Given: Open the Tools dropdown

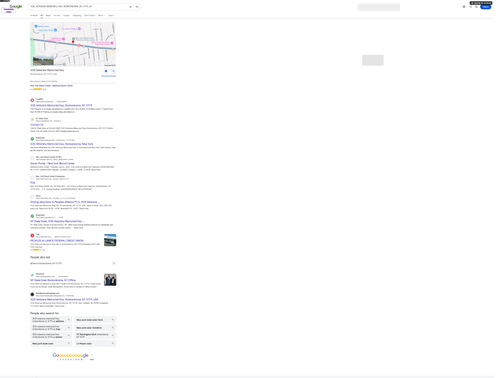Looking at the screenshot, I should pyautogui.click(x=111, y=15).
